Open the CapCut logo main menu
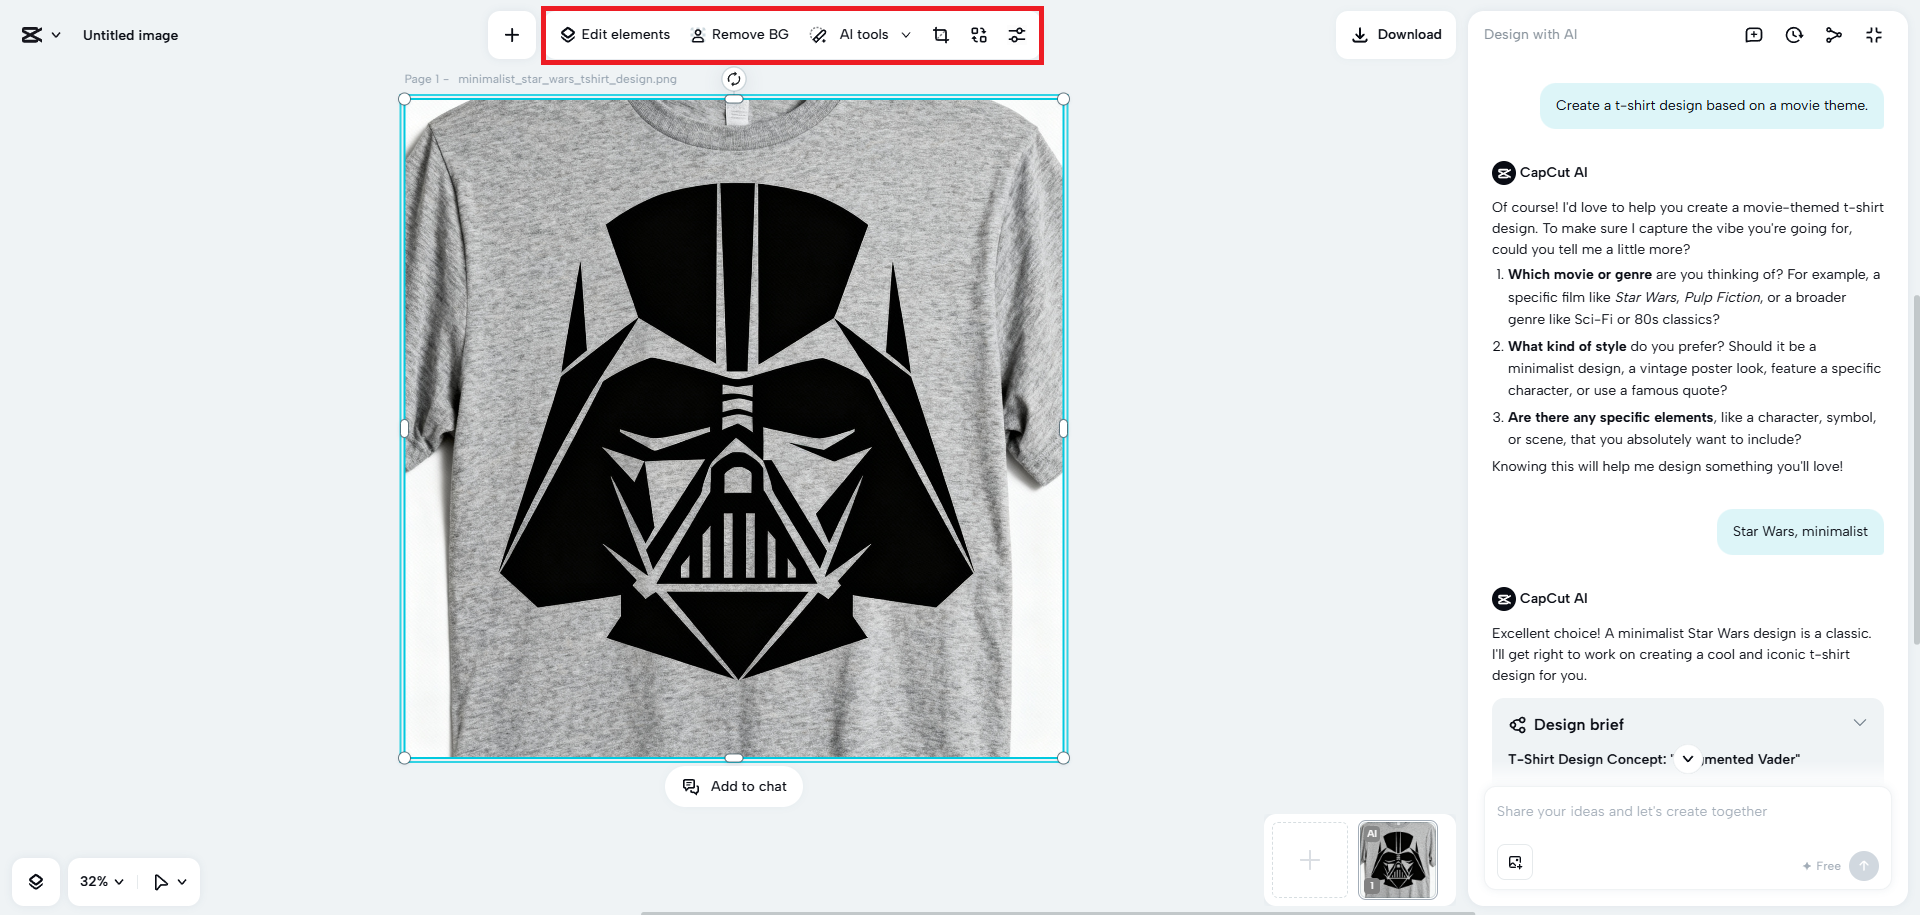Image resolution: width=1920 pixels, height=915 pixels. (40, 35)
